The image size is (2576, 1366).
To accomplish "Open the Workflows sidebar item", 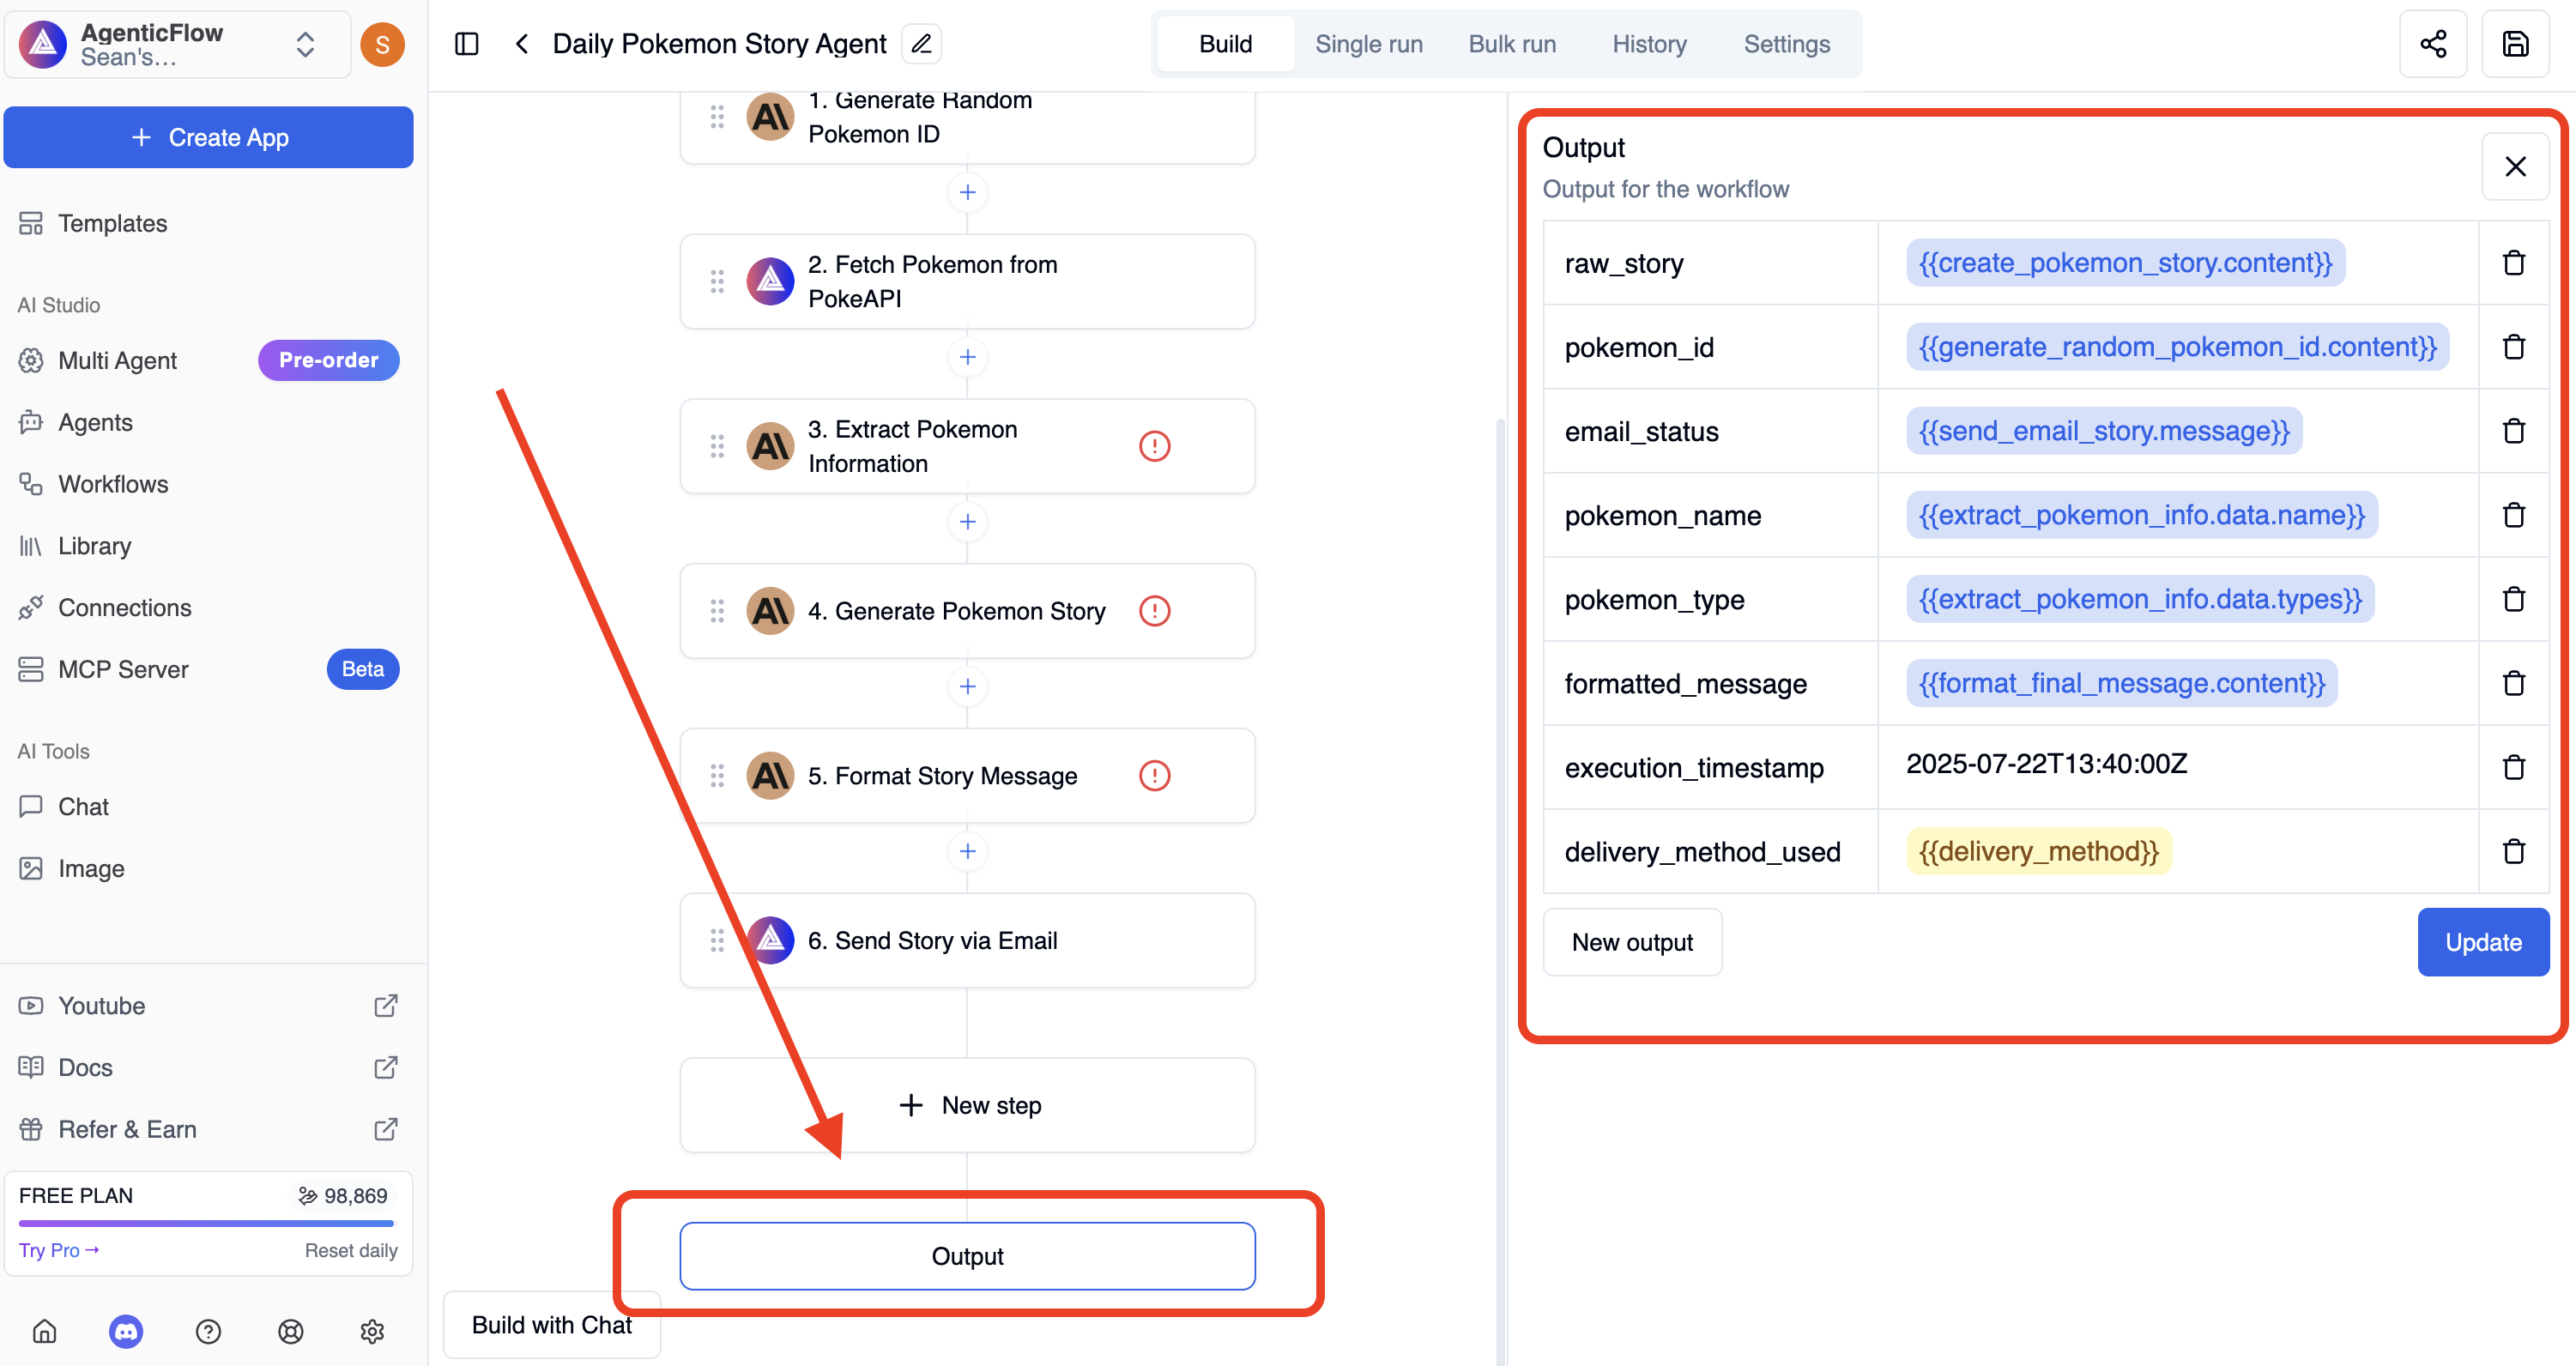I will click(113, 484).
